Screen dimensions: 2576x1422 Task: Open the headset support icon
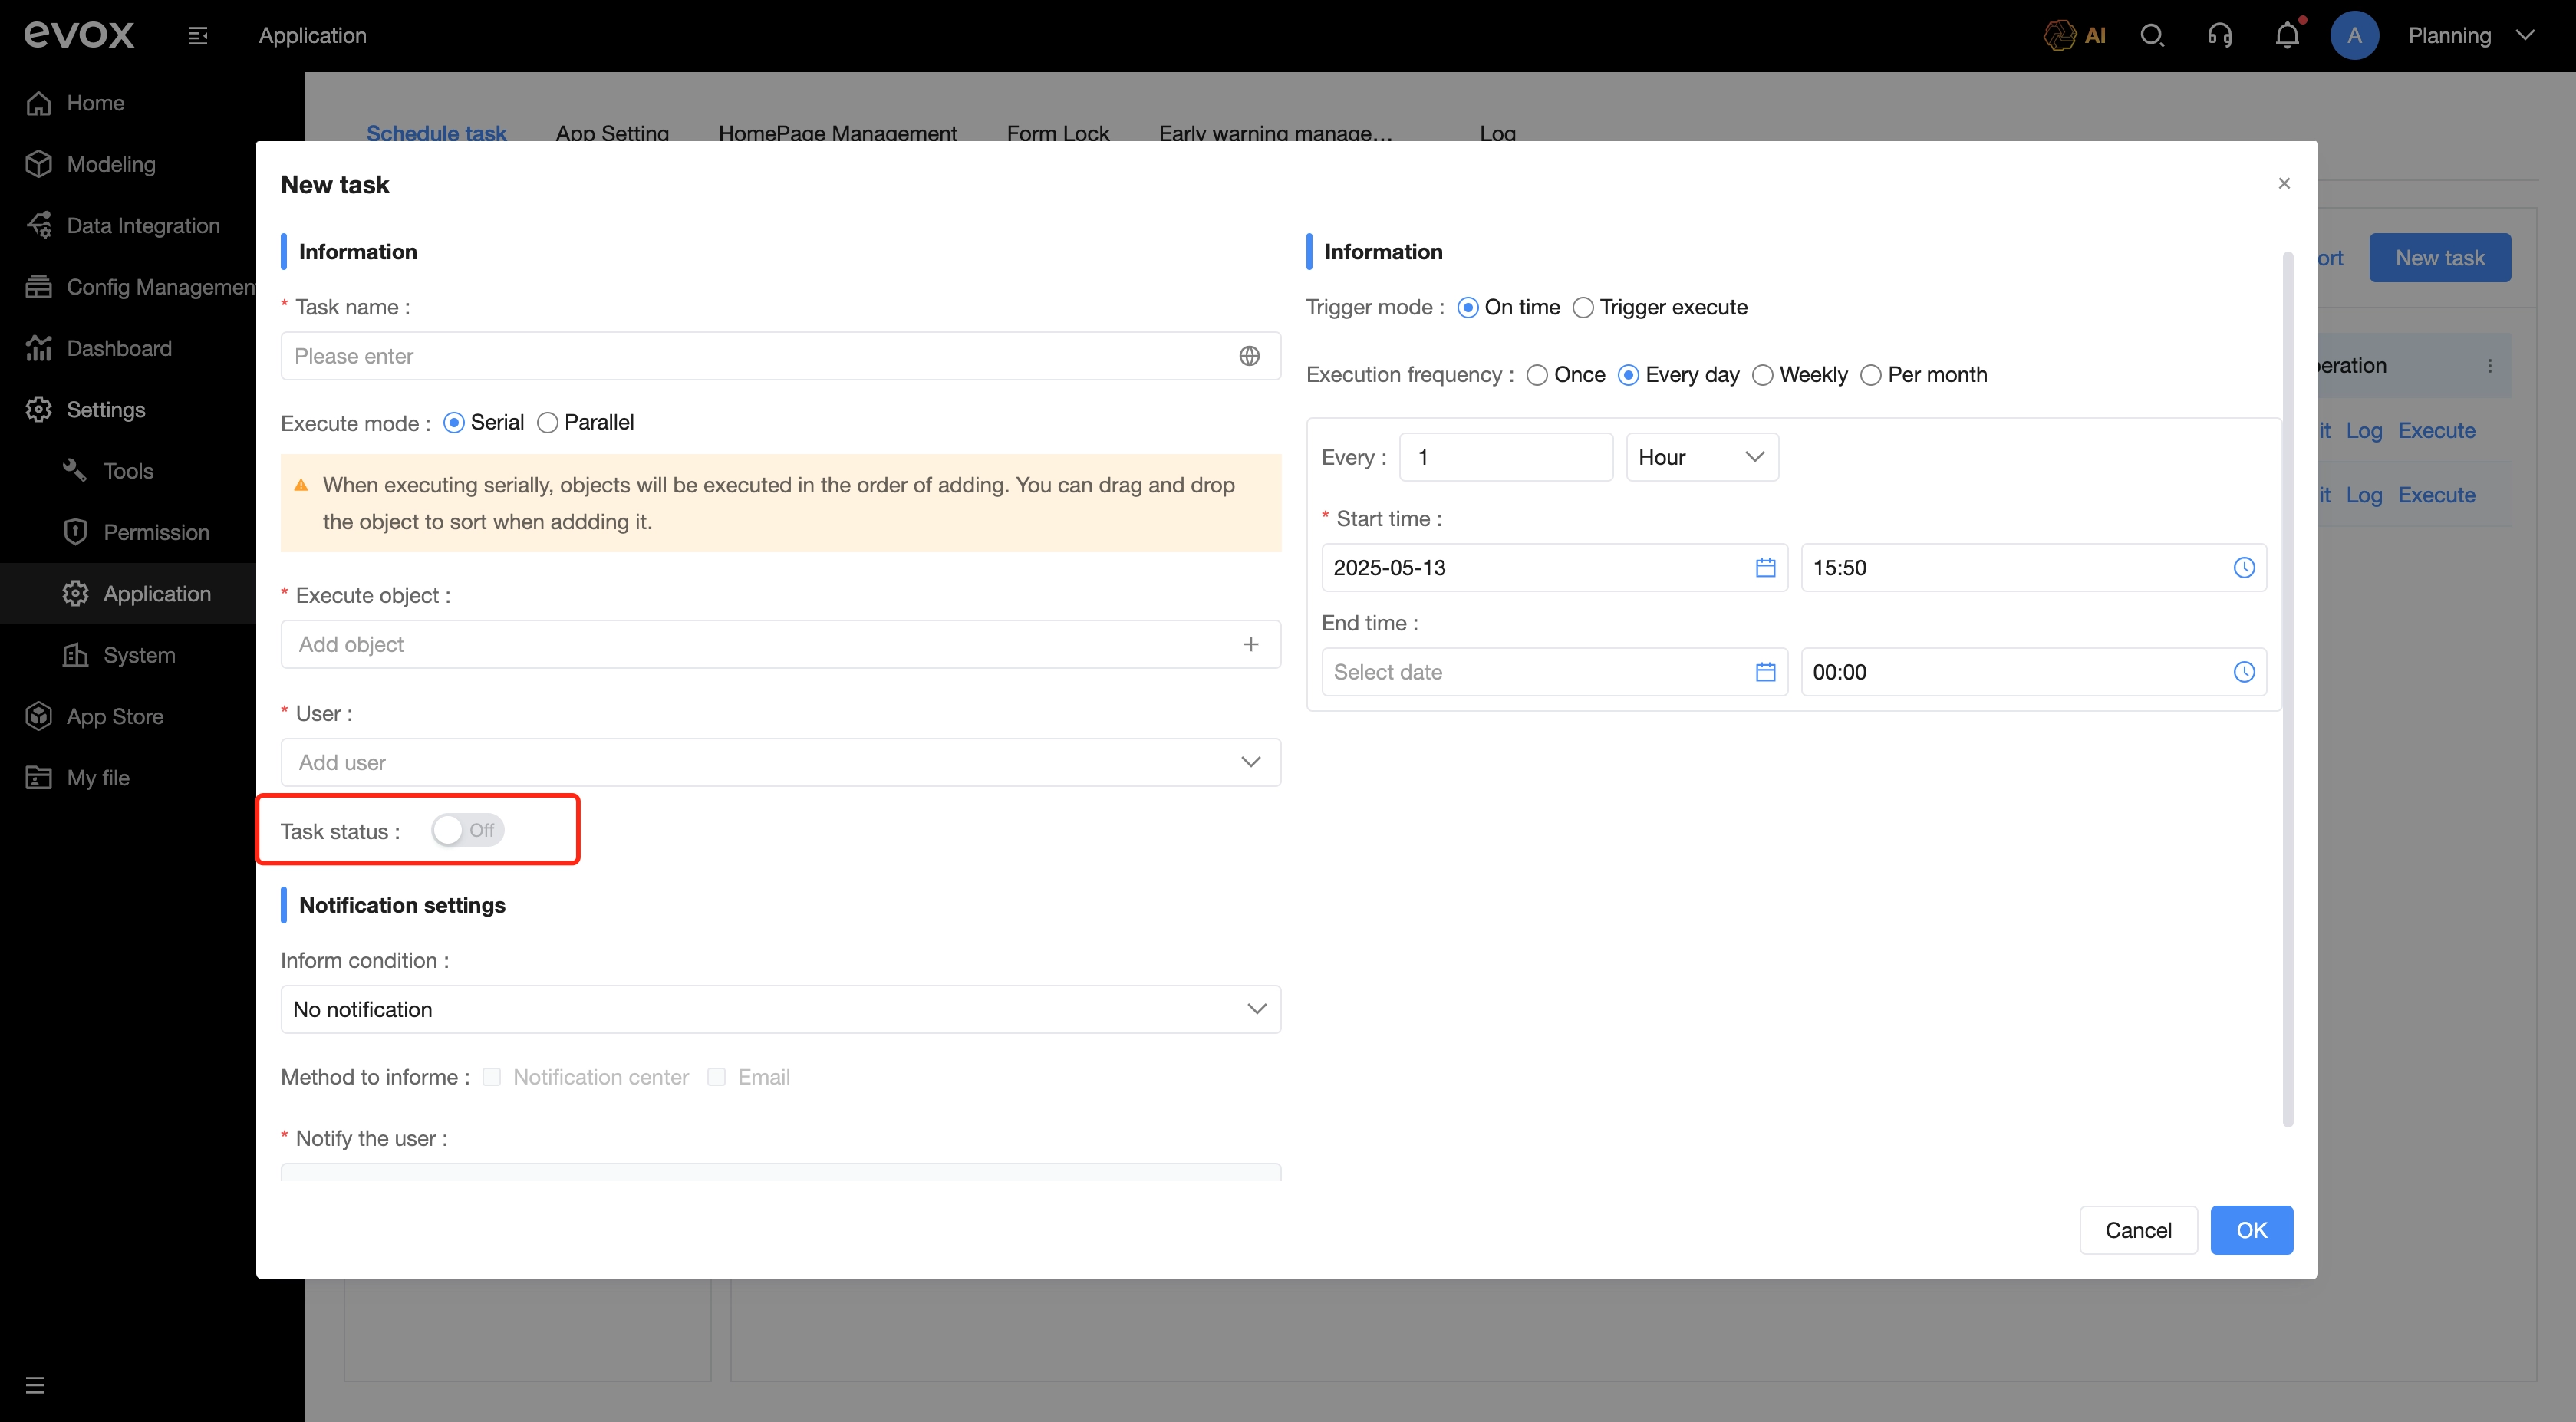coord(2219,36)
